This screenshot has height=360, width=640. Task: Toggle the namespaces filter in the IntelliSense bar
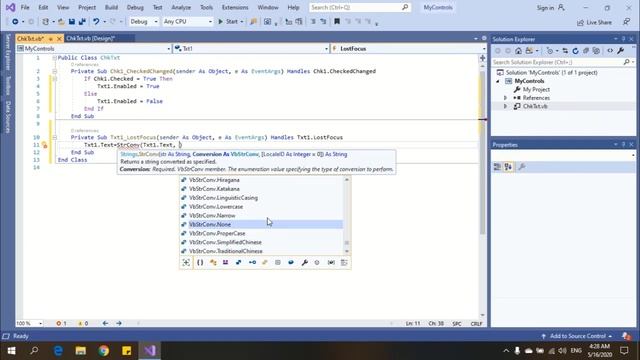click(200, 262)
